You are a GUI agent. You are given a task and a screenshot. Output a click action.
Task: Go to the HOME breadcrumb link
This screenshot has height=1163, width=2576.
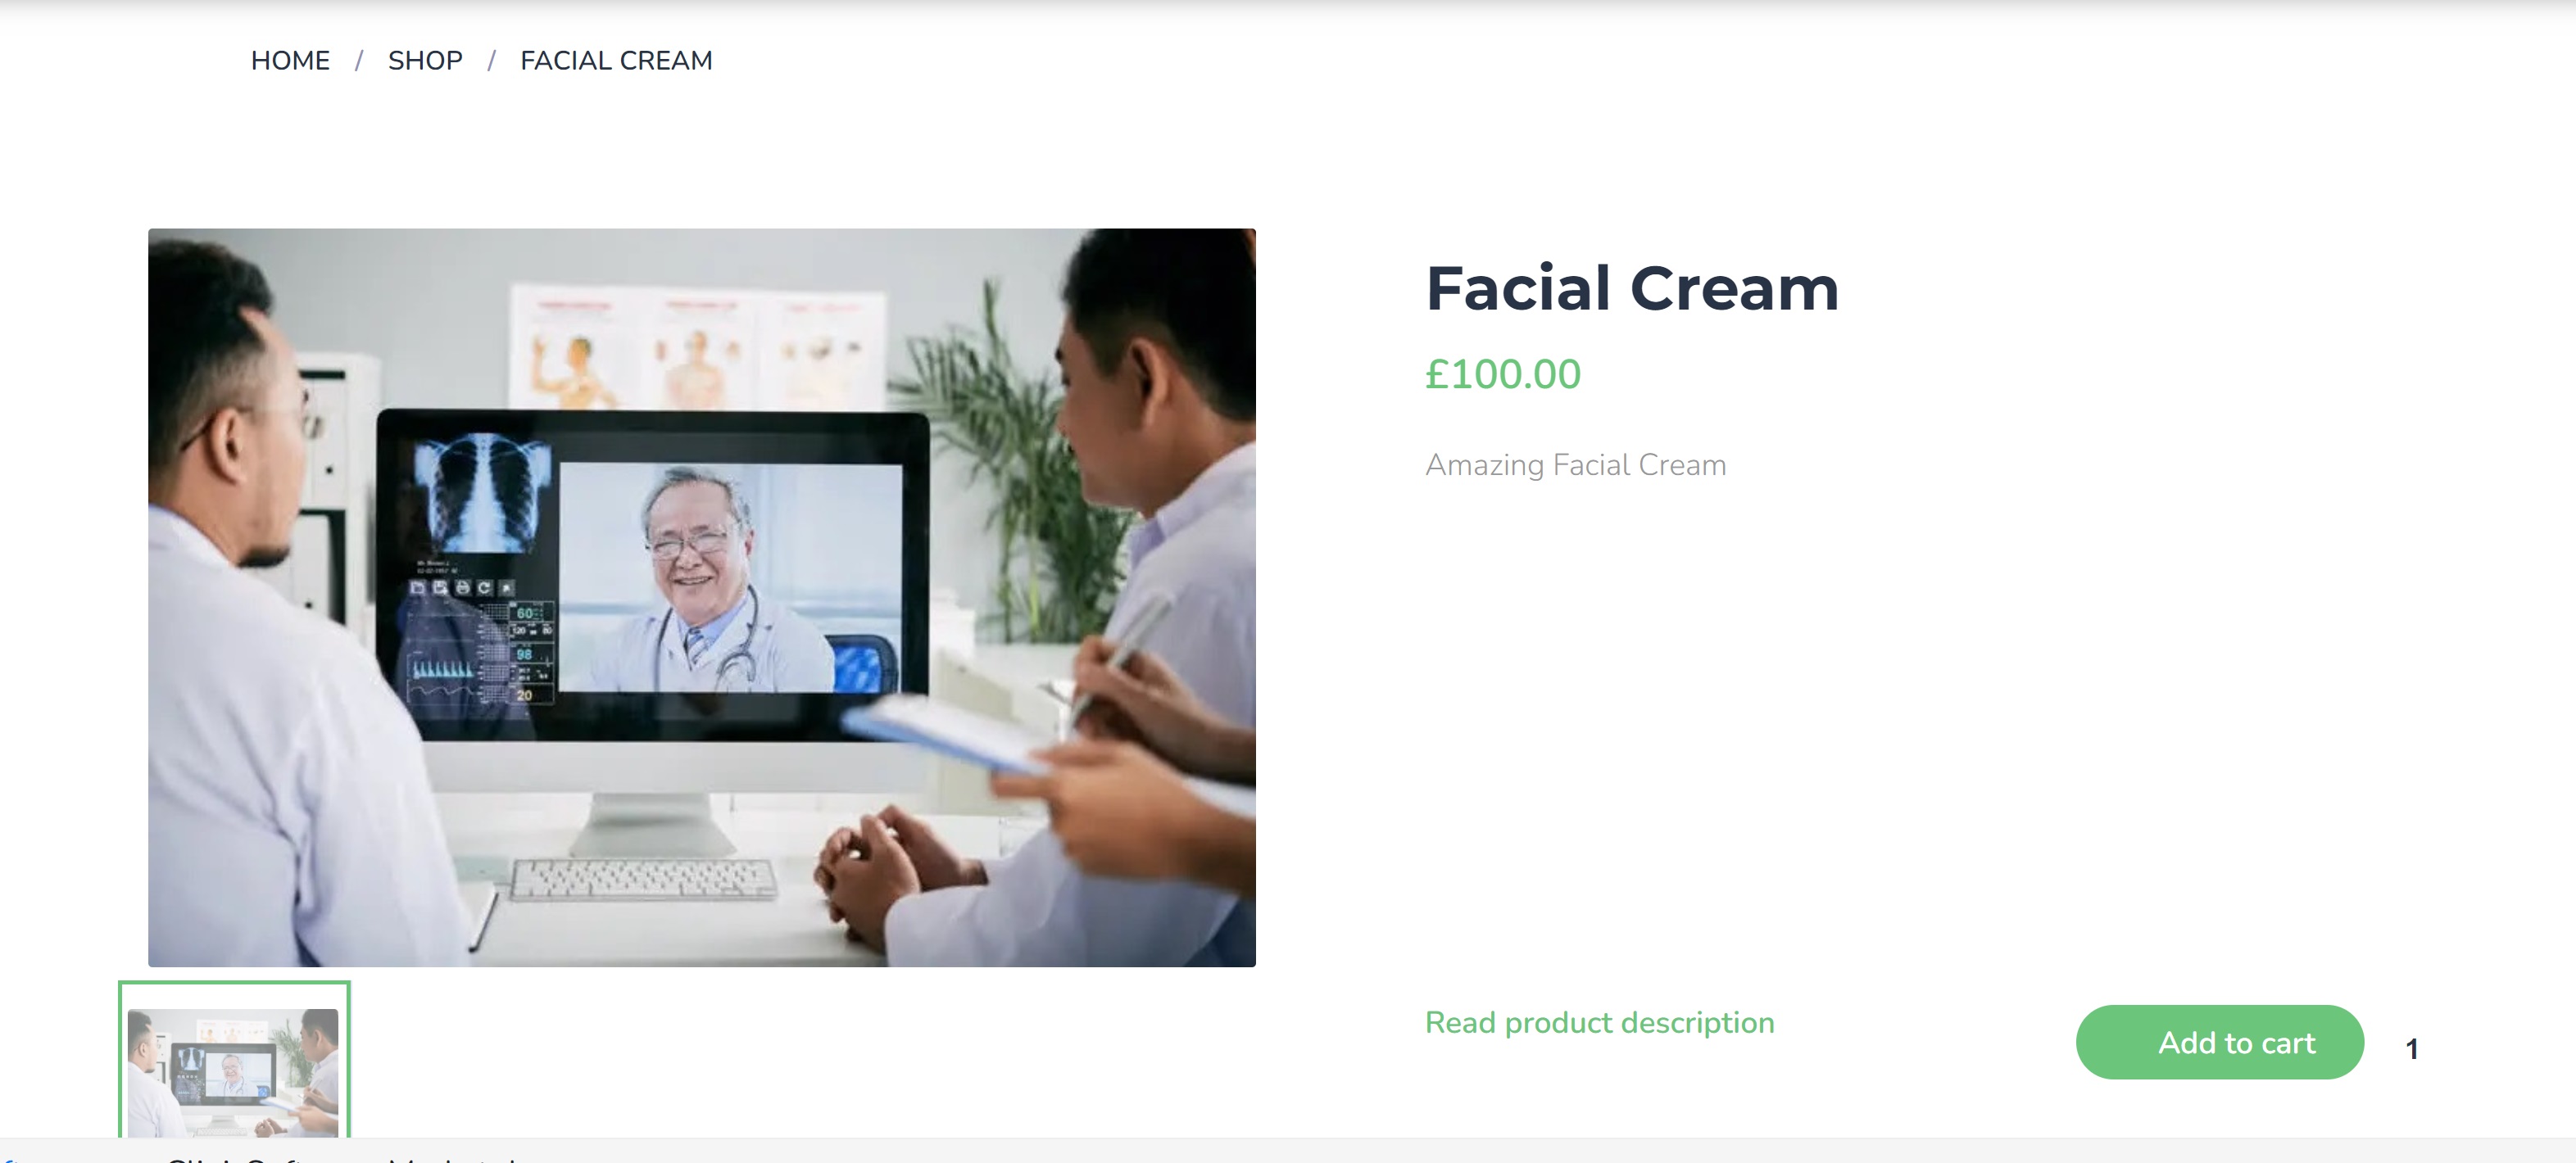tap(290, 61)
